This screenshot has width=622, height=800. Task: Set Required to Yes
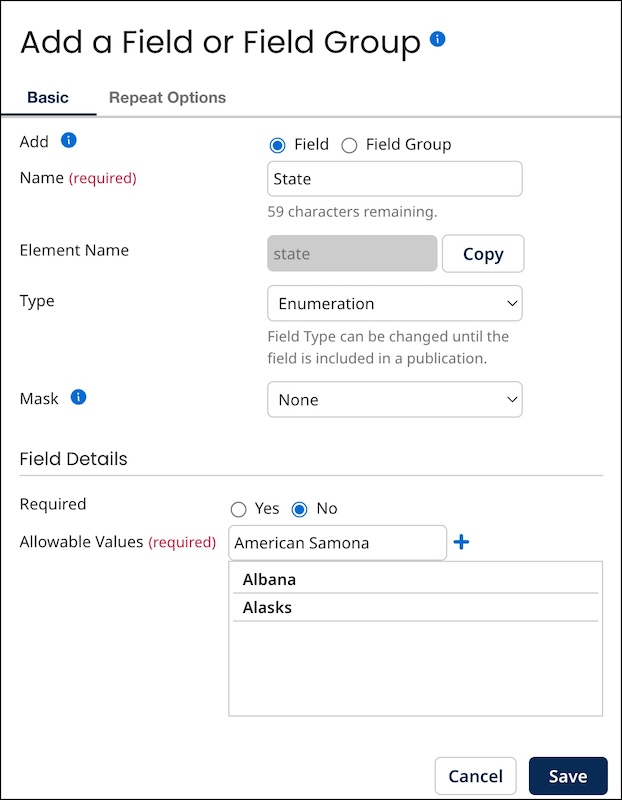238,509
